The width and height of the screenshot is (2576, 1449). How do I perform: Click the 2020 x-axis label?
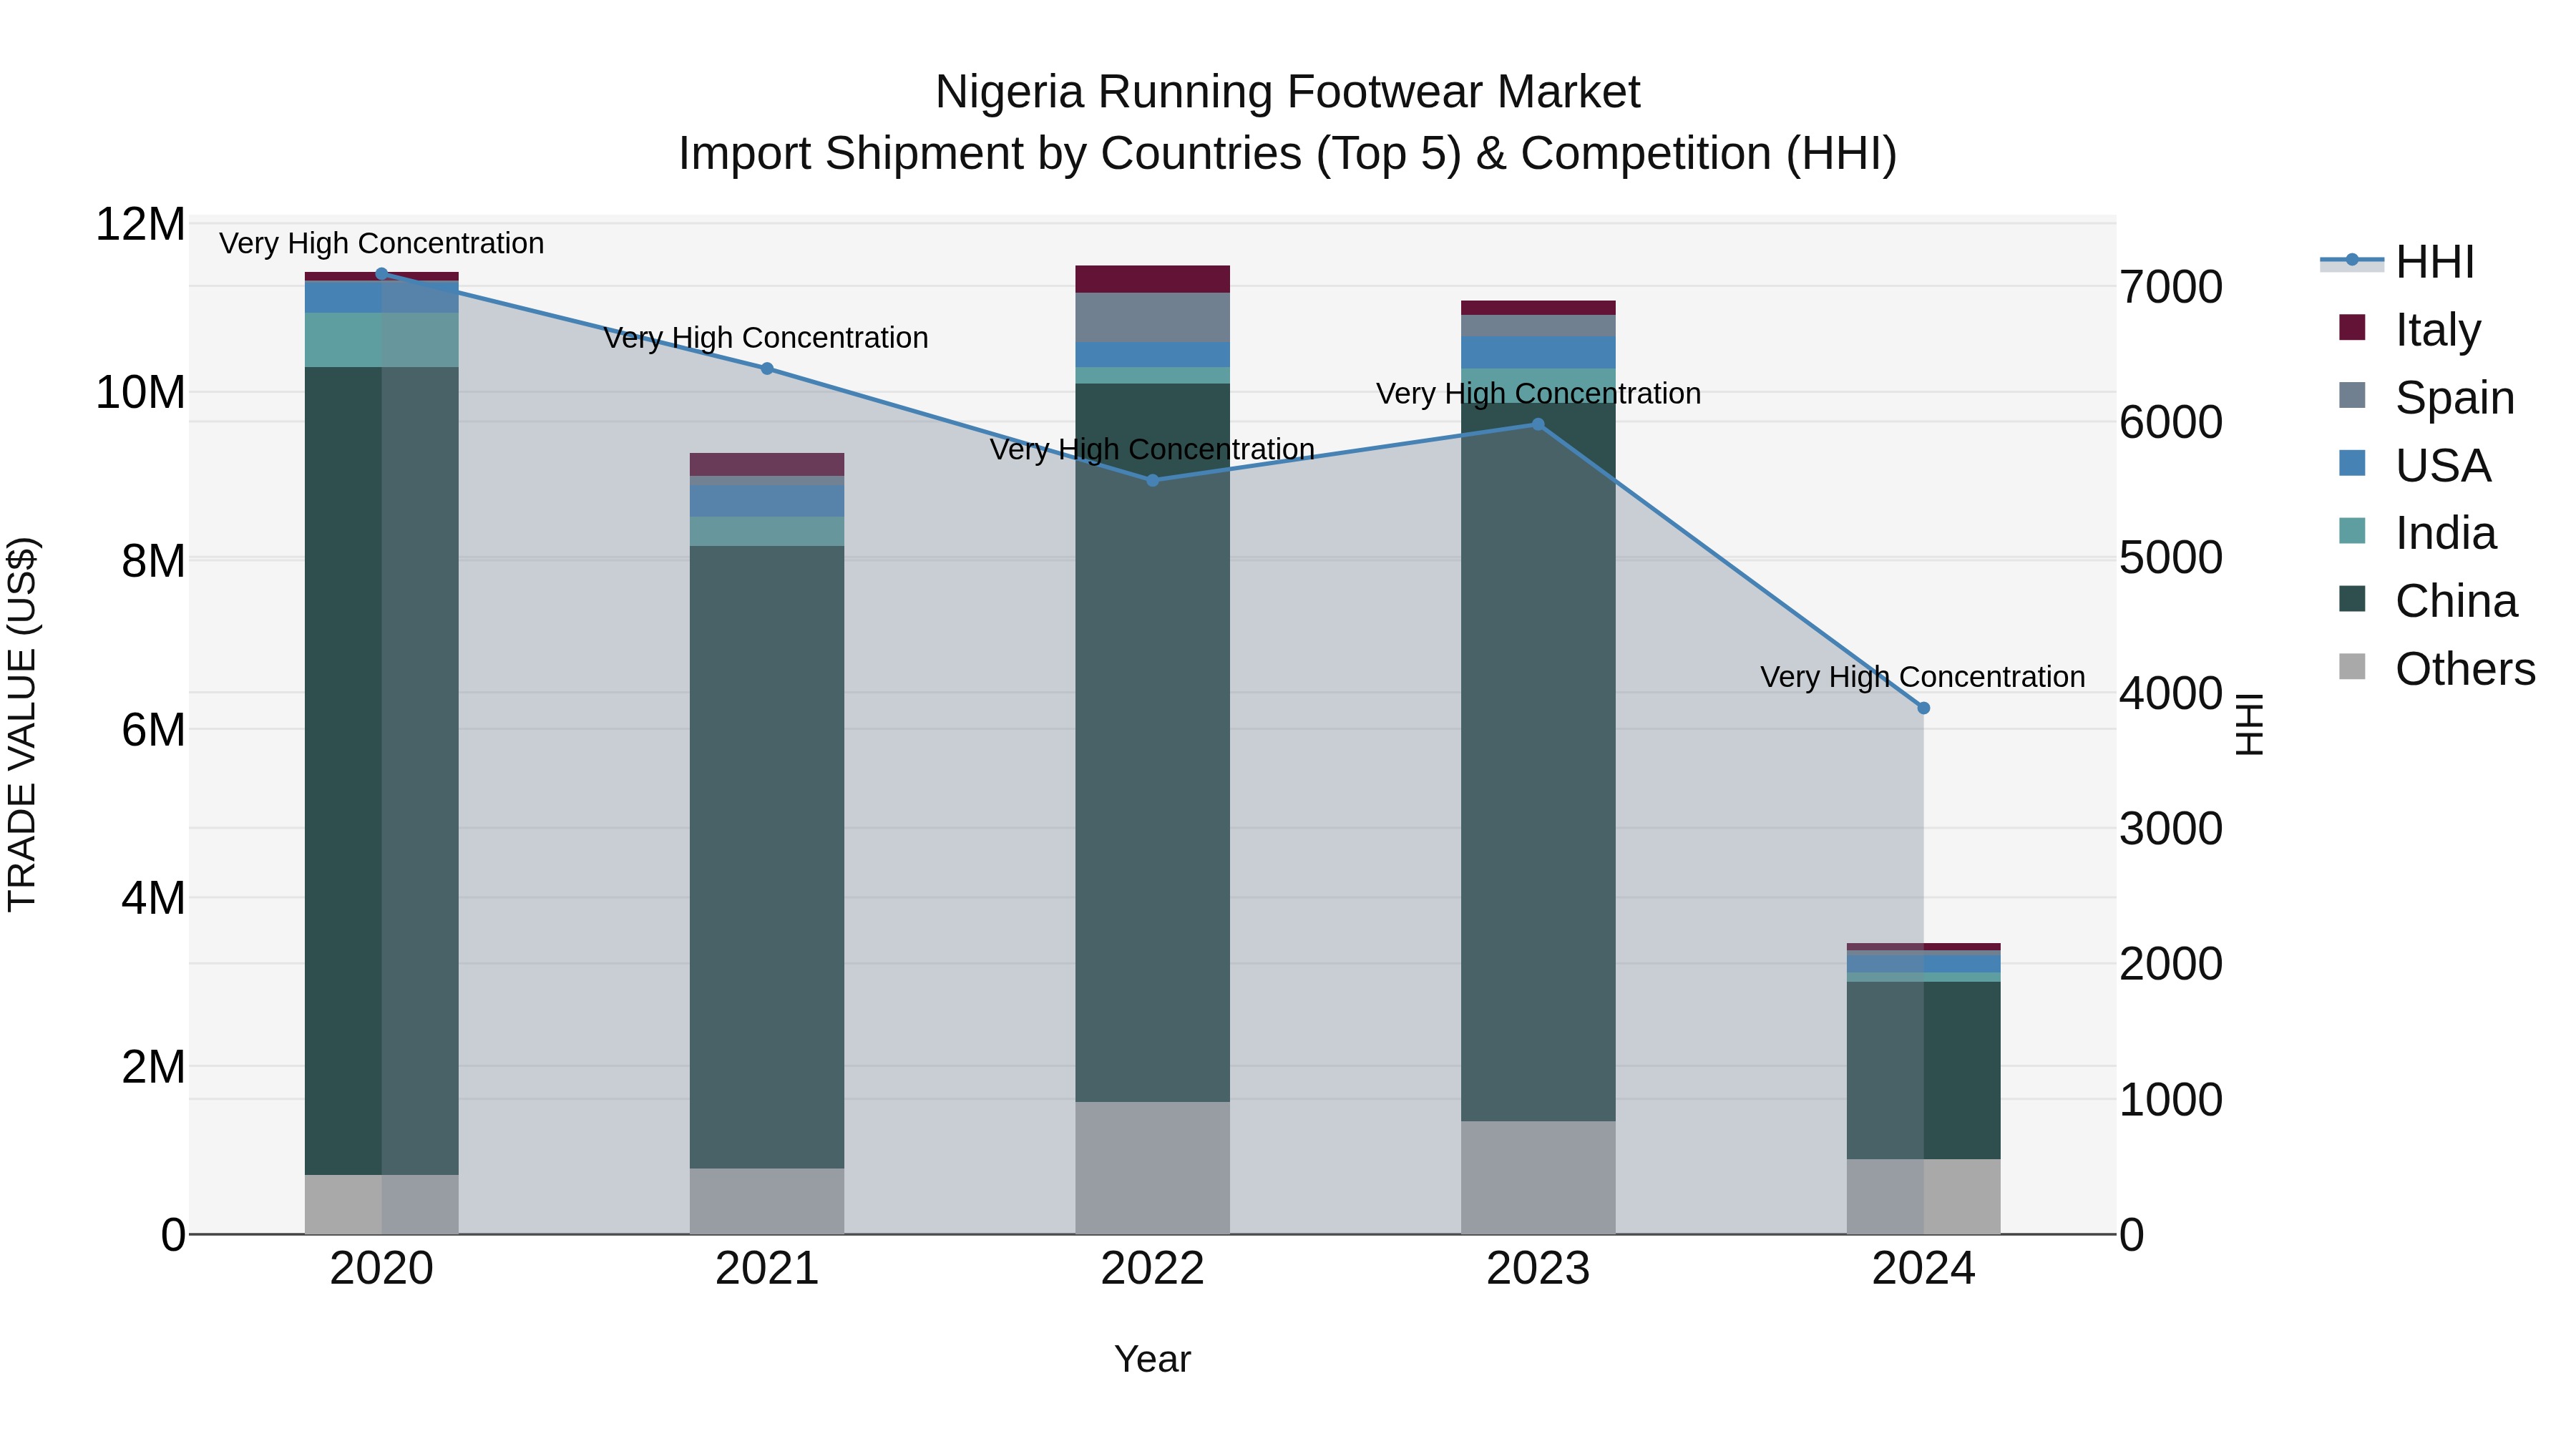tap(381, 1269)
